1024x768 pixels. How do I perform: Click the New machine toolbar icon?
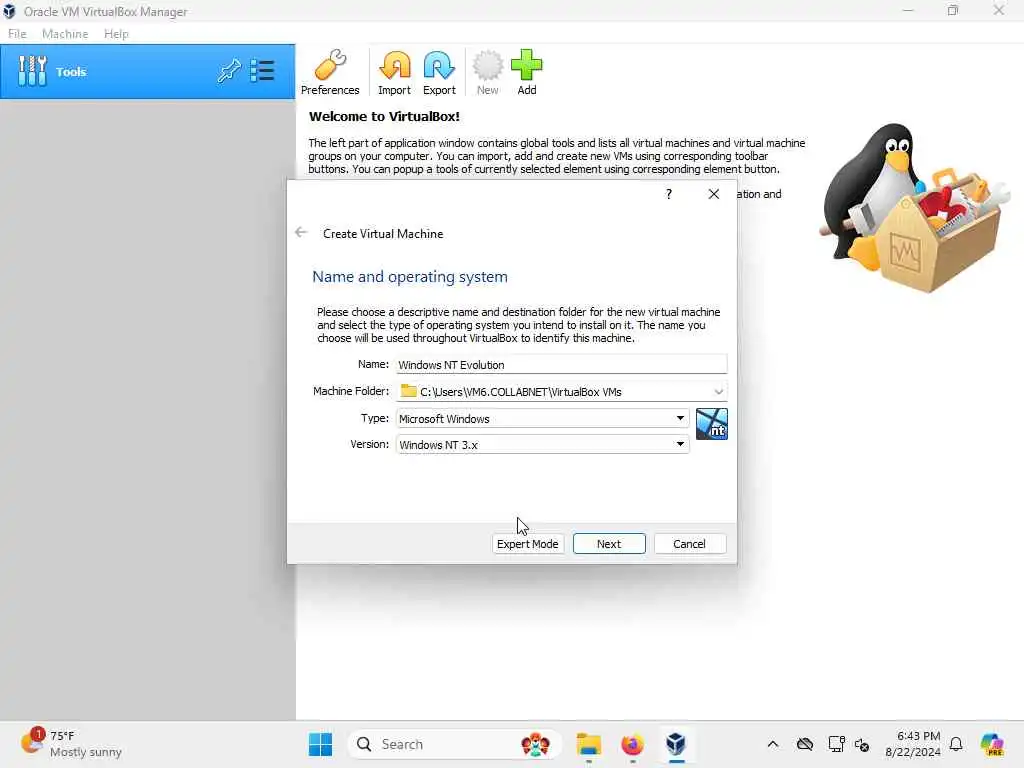pos(487,72)
